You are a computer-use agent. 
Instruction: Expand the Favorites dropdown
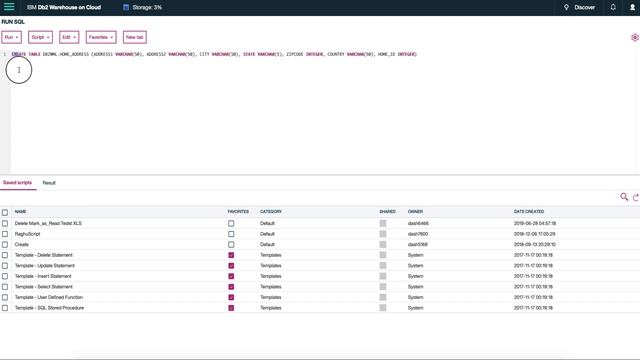tap(101, 37)
